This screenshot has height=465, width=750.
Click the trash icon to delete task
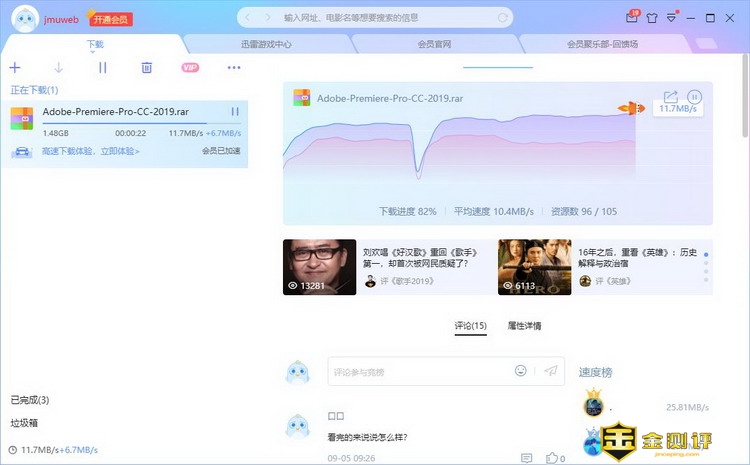146,67
